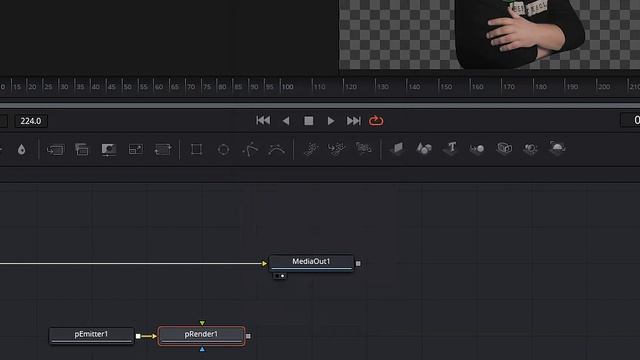
Task: Add a Camera 3D node
Action: (x=504, y=148)
